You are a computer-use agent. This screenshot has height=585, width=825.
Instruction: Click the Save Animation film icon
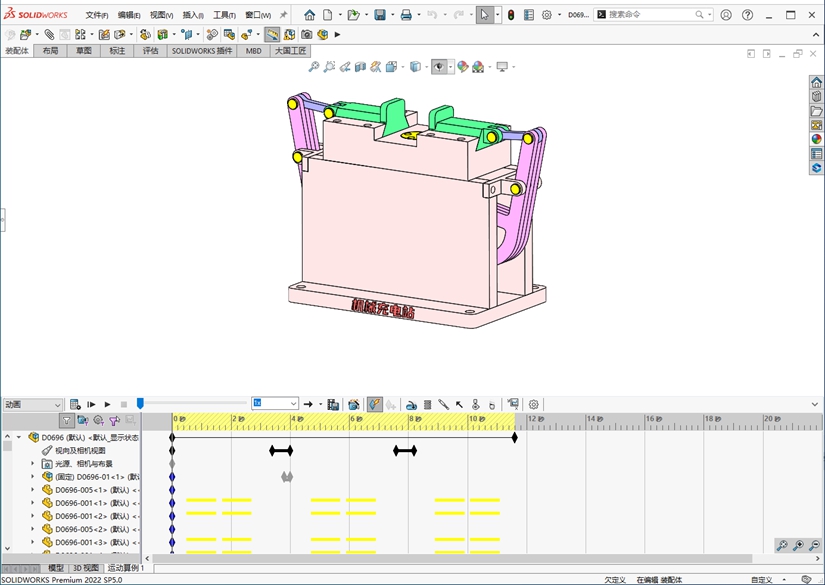click(333, 404)
